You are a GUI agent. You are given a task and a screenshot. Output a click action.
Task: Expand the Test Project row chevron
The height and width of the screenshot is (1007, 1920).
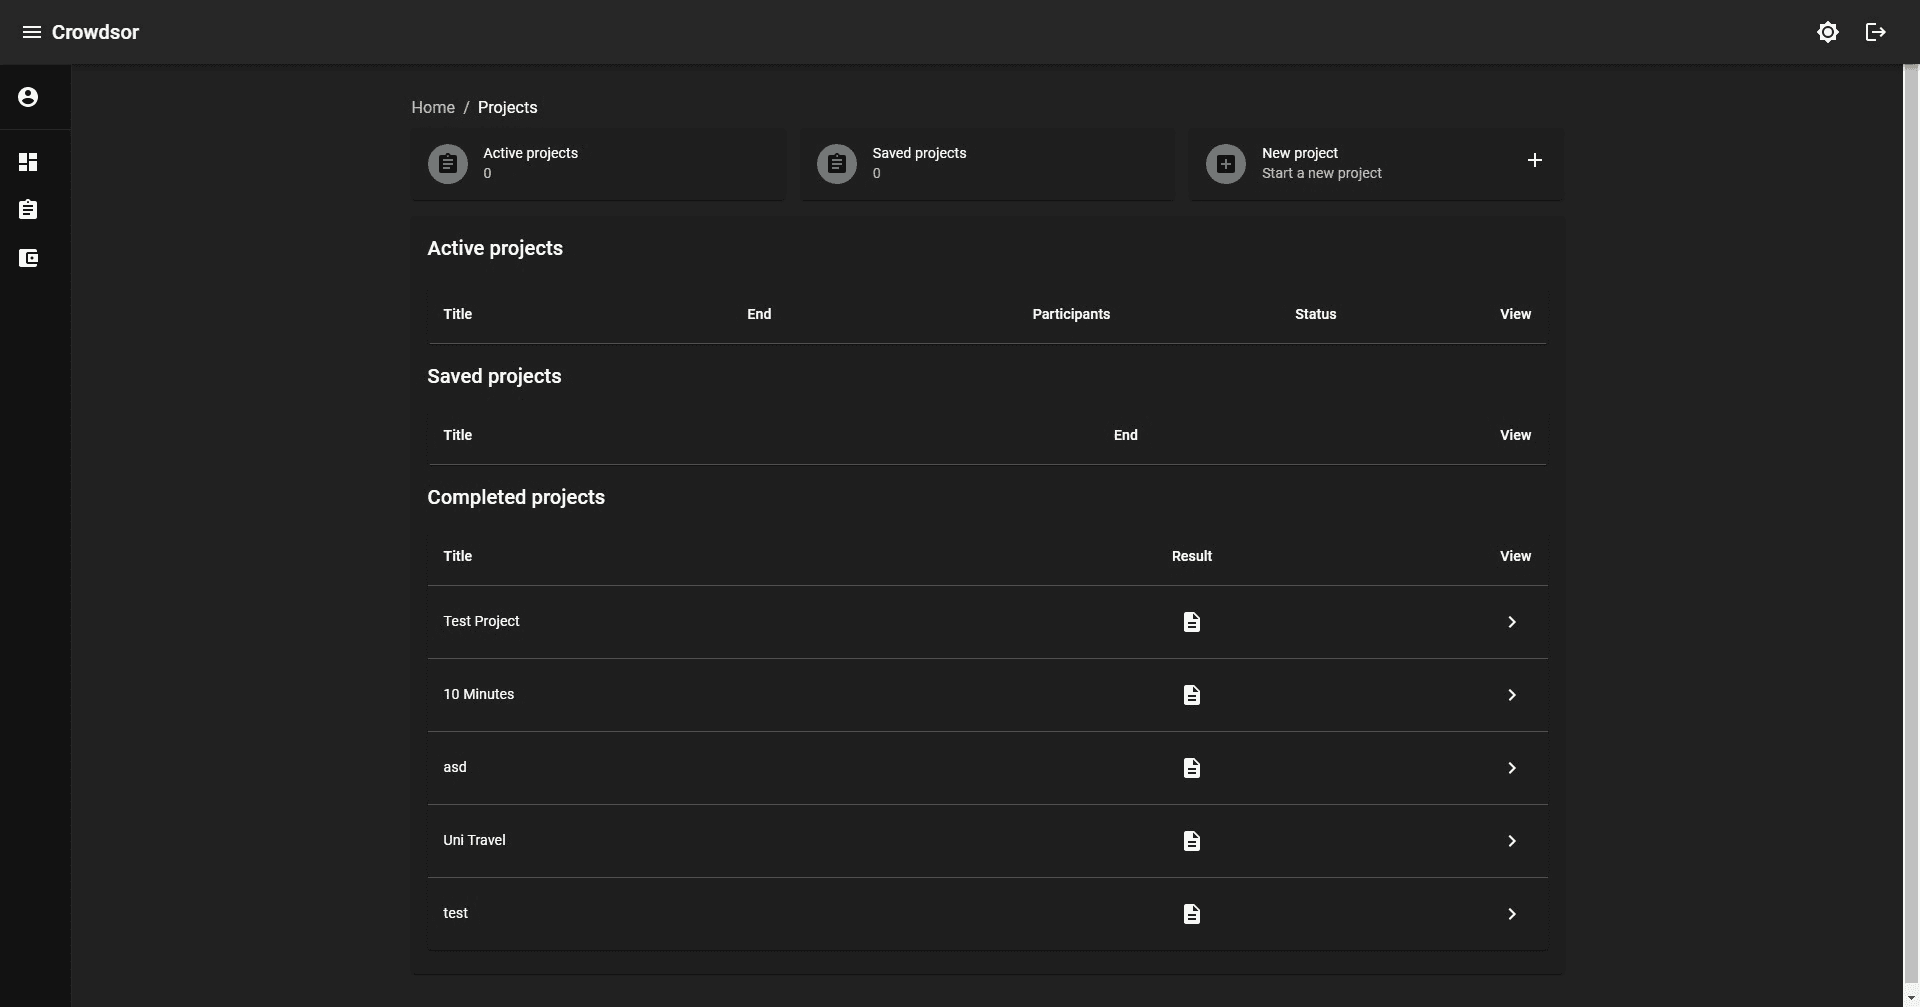pyautogui.click(x=1511, y=621)
